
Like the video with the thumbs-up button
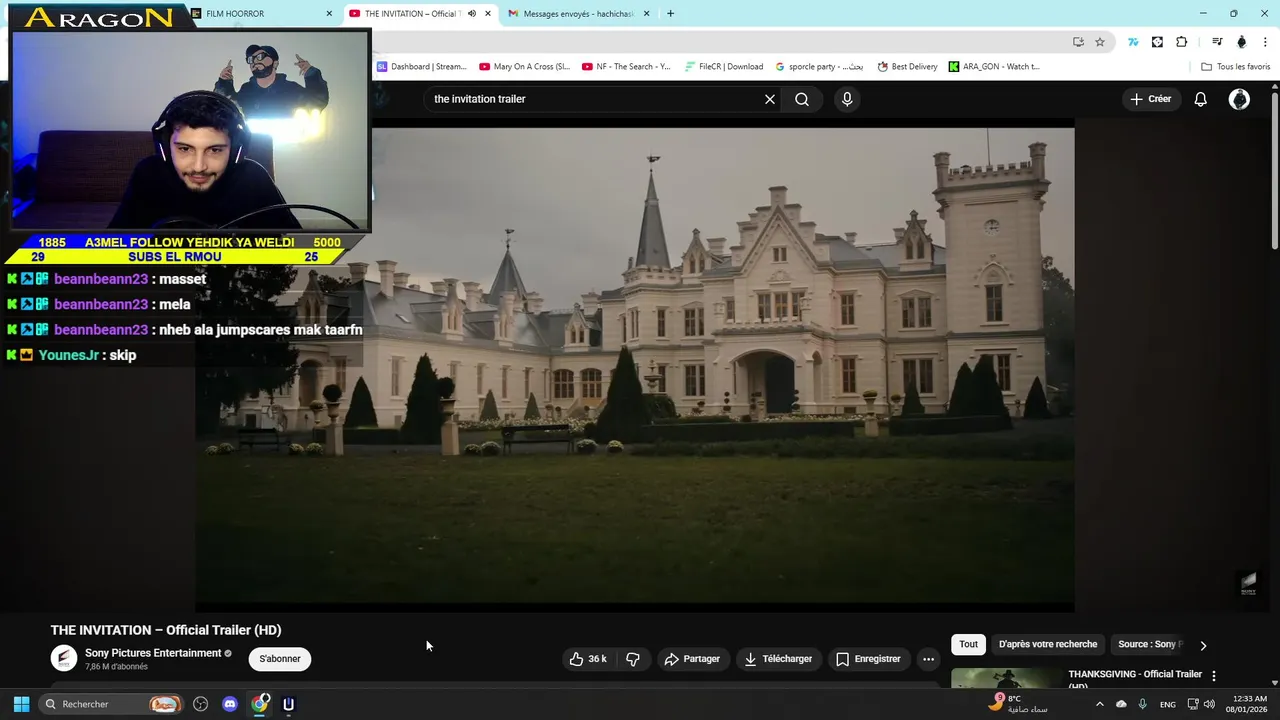click(x=588, y=659)
